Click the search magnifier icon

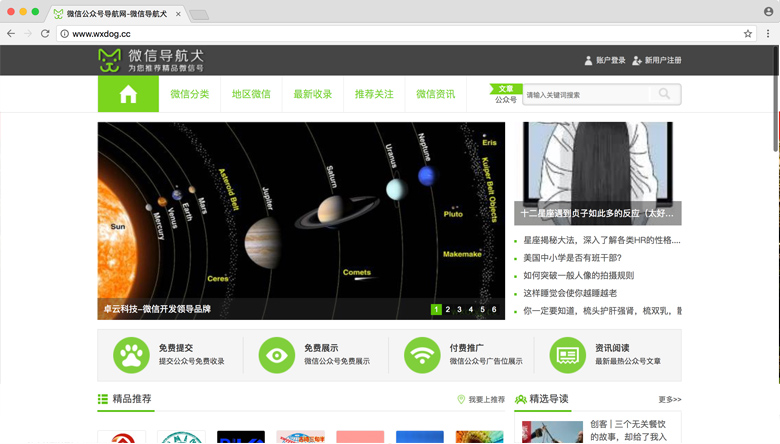pos(664,94)
